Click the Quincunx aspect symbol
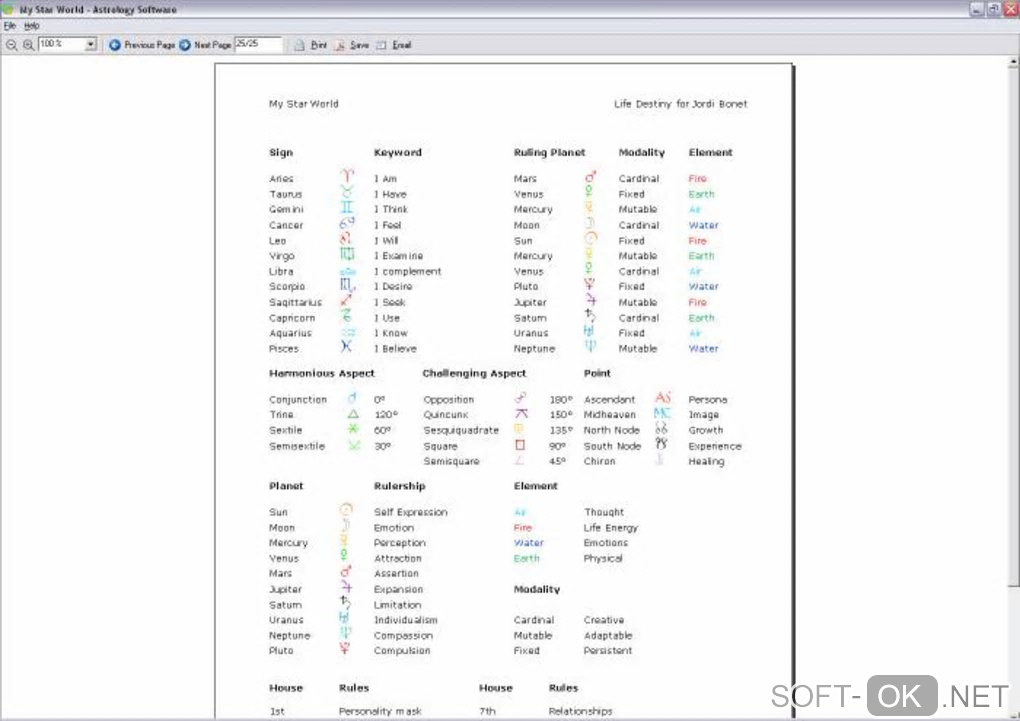The height and width of the screenshot is (721, 1020). click(521, 414)
